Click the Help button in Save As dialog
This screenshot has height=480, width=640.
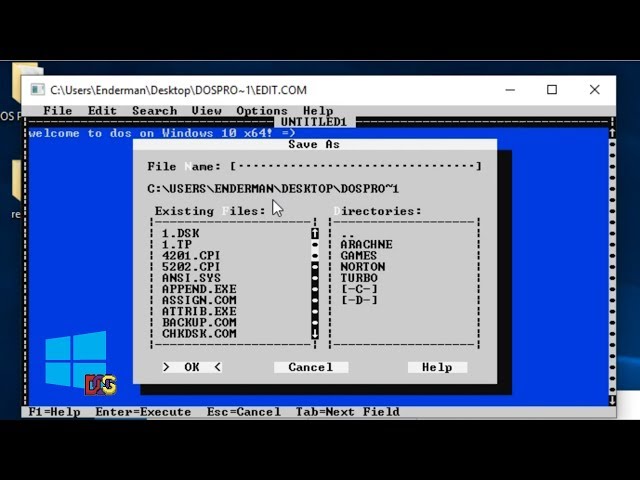pos(437,367)
